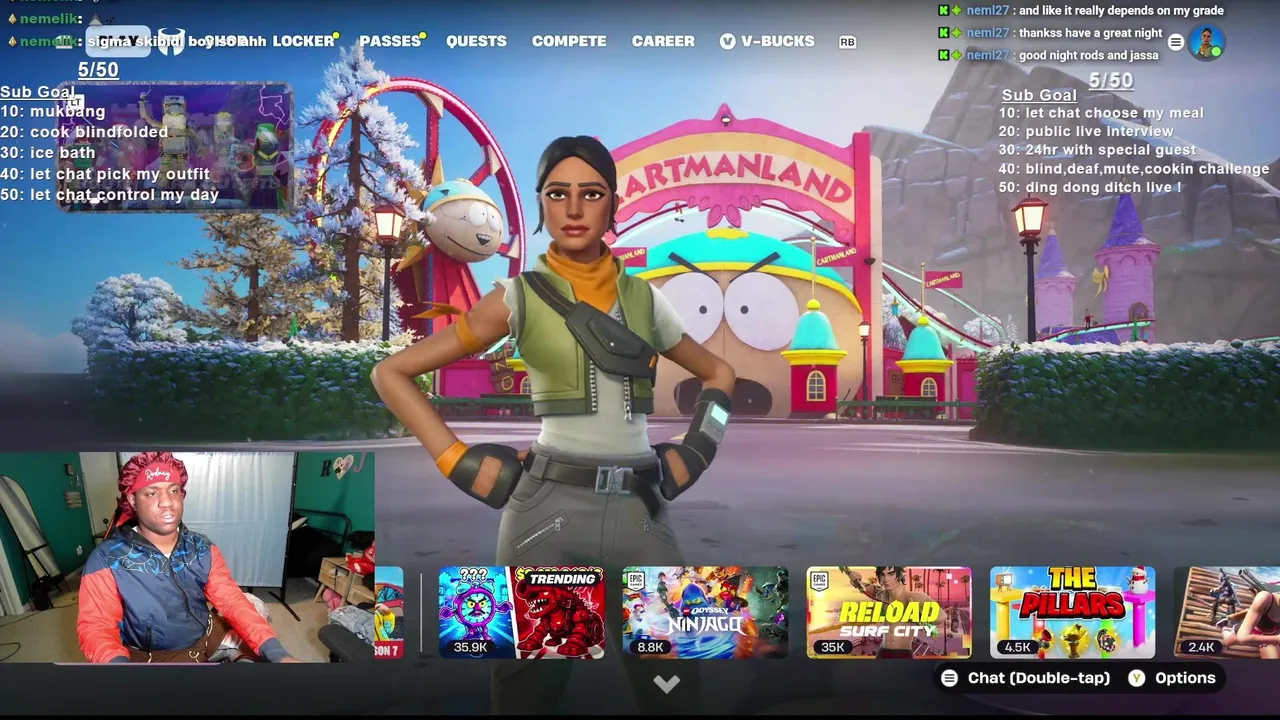Open the Options button
This screenshot has height=720, width=1280.
1172,678
